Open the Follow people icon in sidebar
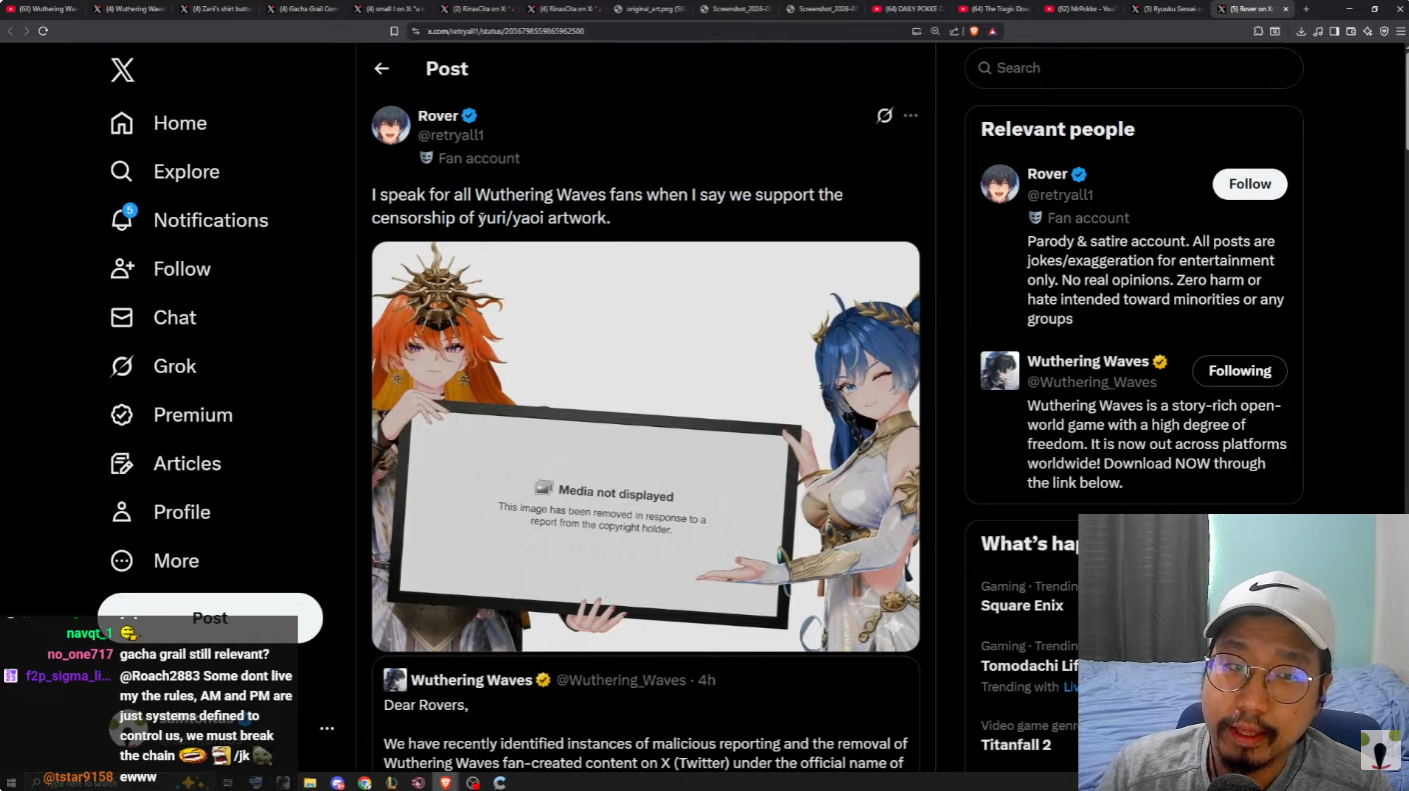This screenshot has height=791, width=1409. (122, 268)
